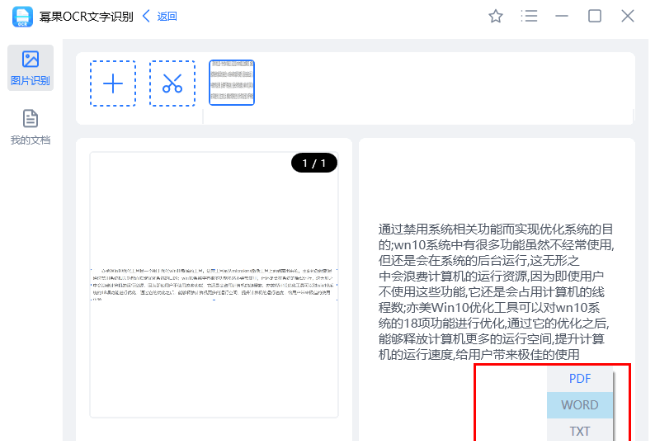Open 图片识别 in the left sidebar
649x441 pixels.
[30, 67]
